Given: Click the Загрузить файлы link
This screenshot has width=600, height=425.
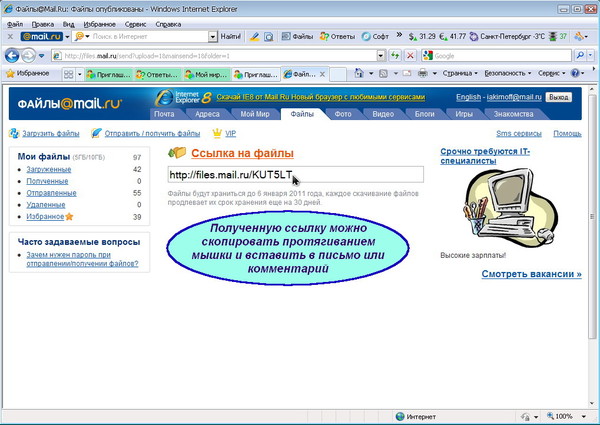Looking at the screenshot, I should point(51,134).
